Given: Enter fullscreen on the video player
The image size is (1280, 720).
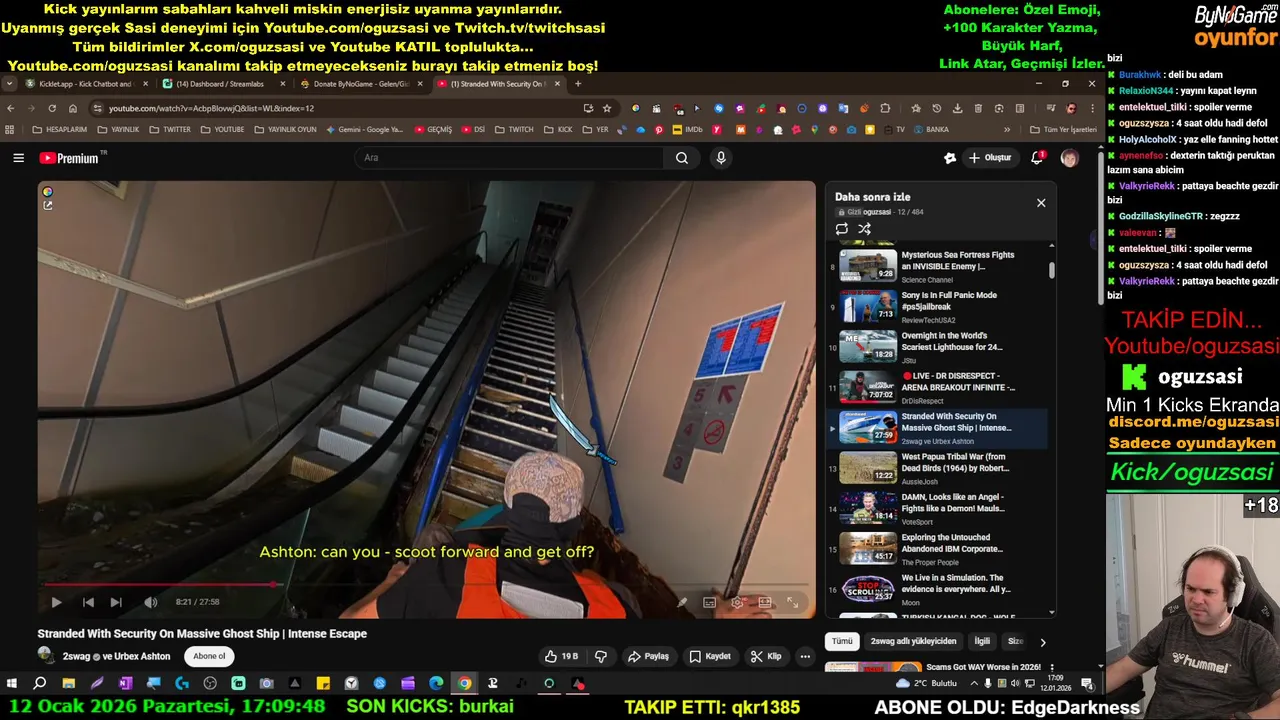Looking at the screenshot, I should coord(792,602).
